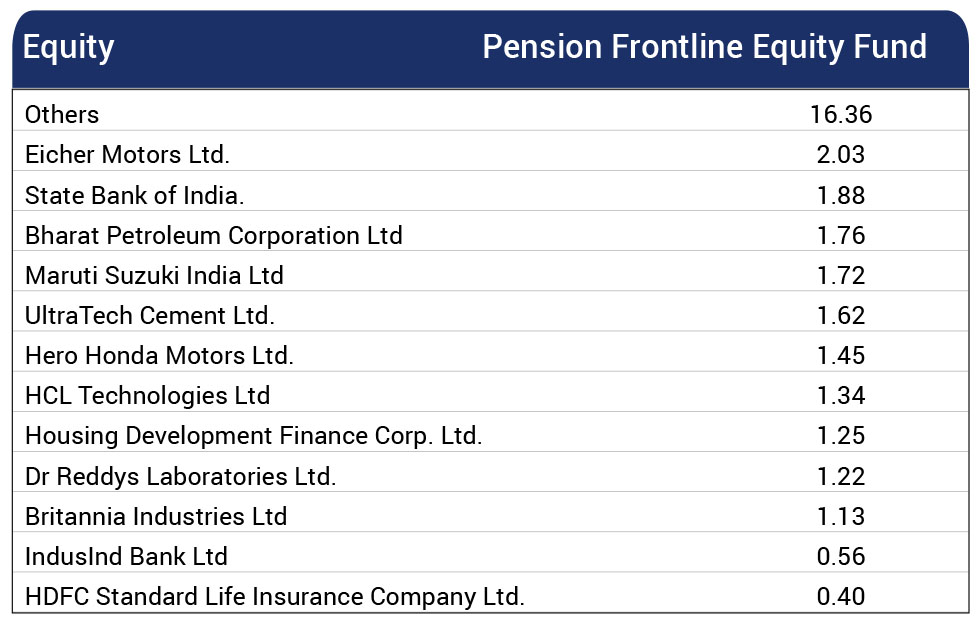The width and height of the screenshot is (979, 626).
Task: Click the 1.88 State Bank value
Action: [840, 195]
